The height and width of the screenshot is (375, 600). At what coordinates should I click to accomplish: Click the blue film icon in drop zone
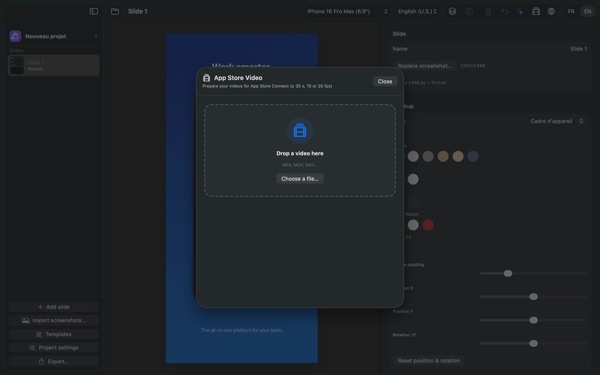pos(300,131)
